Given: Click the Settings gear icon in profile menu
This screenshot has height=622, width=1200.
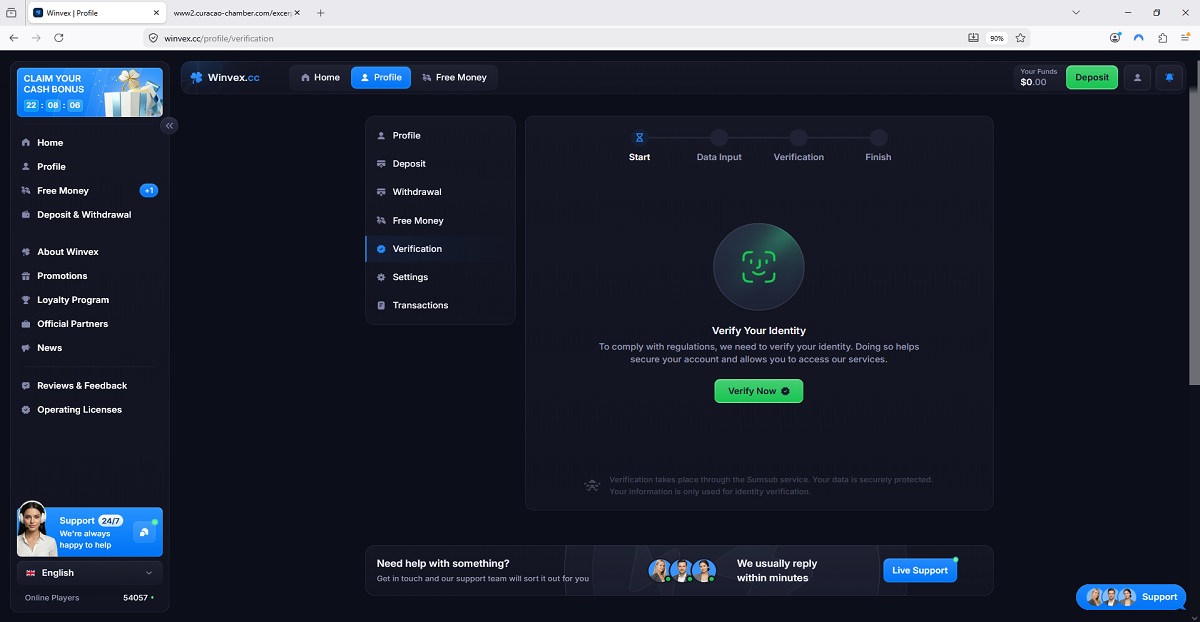Looking at the screenshot, I should 381,277.
